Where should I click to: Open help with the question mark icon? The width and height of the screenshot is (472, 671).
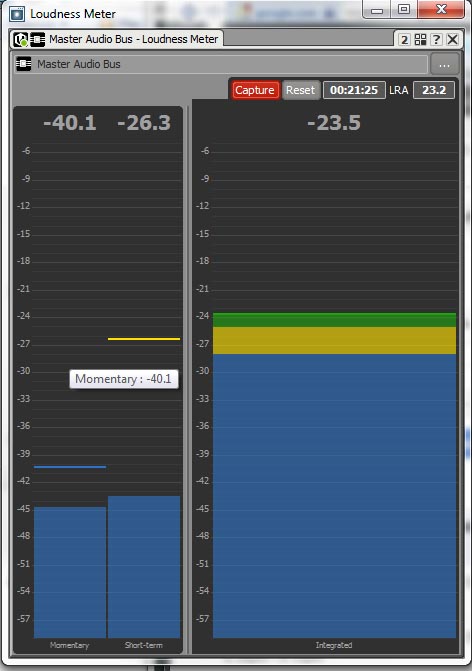point(436,40)
